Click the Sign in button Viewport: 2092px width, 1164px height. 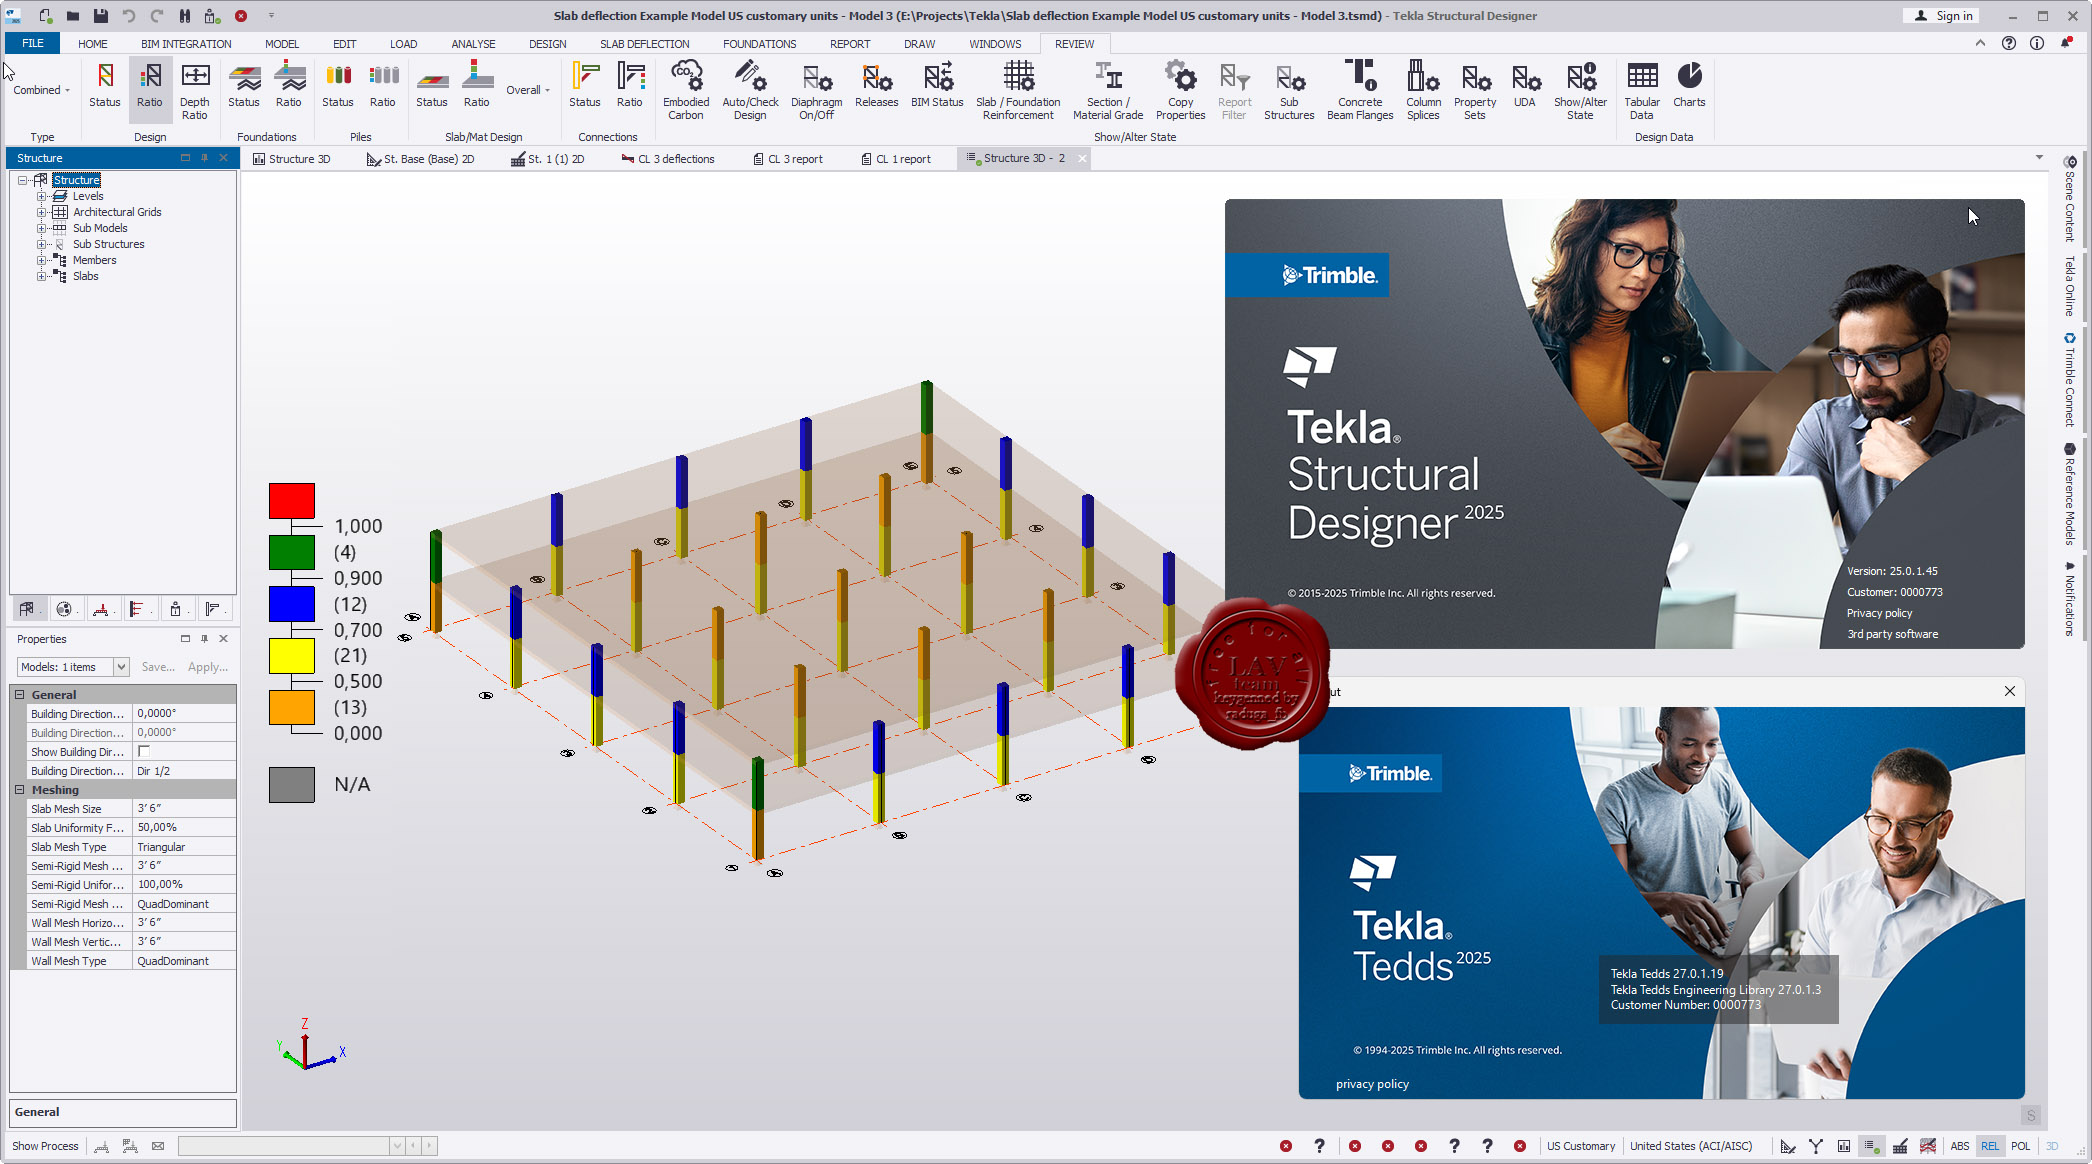click(x=1944, y=16)
